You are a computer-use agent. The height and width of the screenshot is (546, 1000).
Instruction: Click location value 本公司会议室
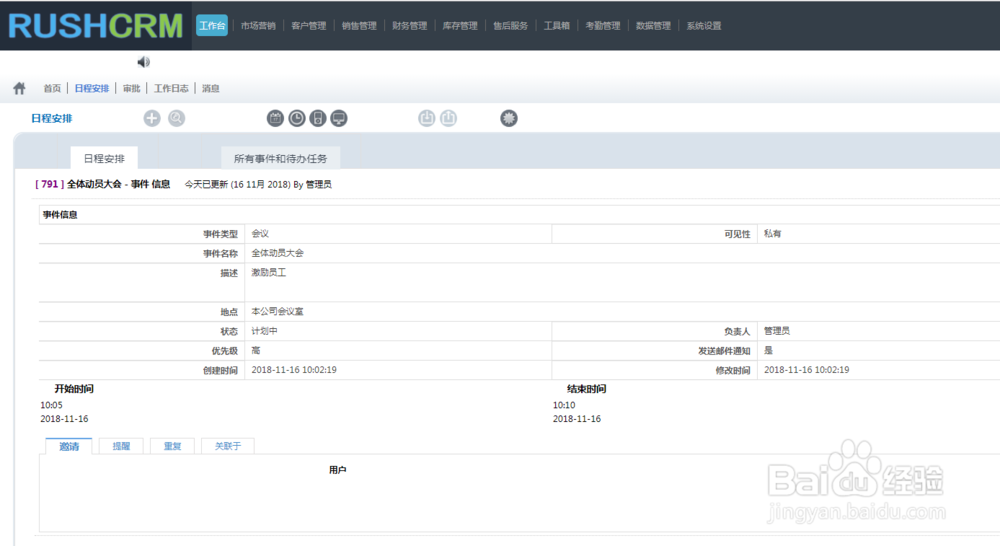277,311
